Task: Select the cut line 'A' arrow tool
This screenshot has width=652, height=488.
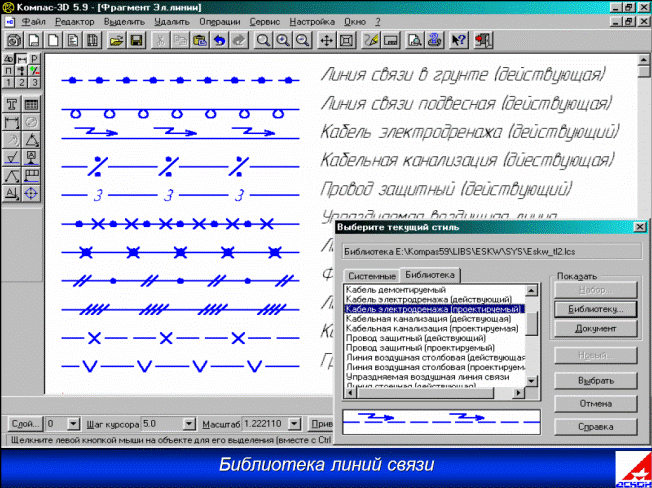Action: (12, 194)
